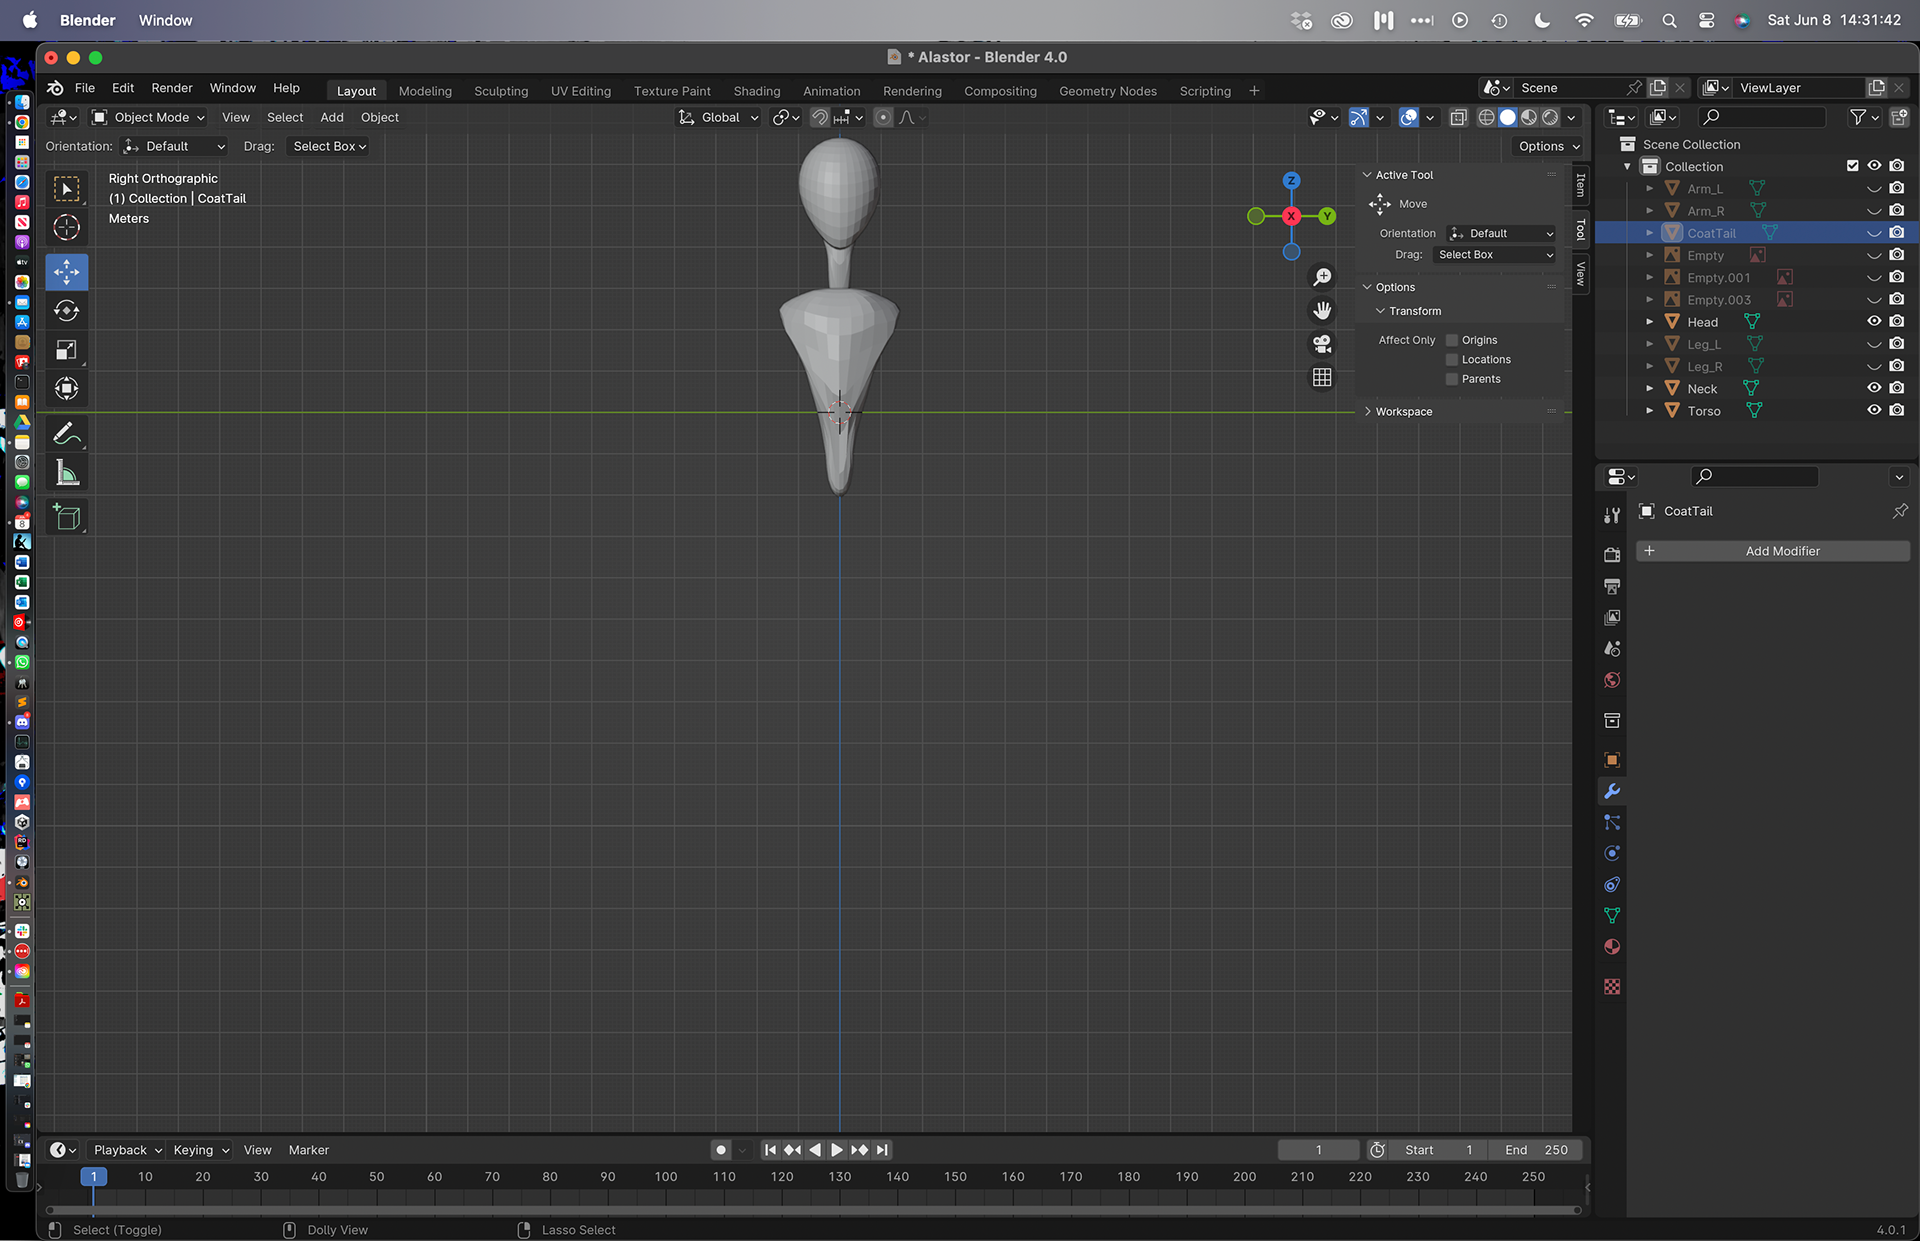Image resolution: width=1920 pixels, height=1241 pixels.
Task: Show the CoatTail object in viewport
Action: (x=1874, y=233)
